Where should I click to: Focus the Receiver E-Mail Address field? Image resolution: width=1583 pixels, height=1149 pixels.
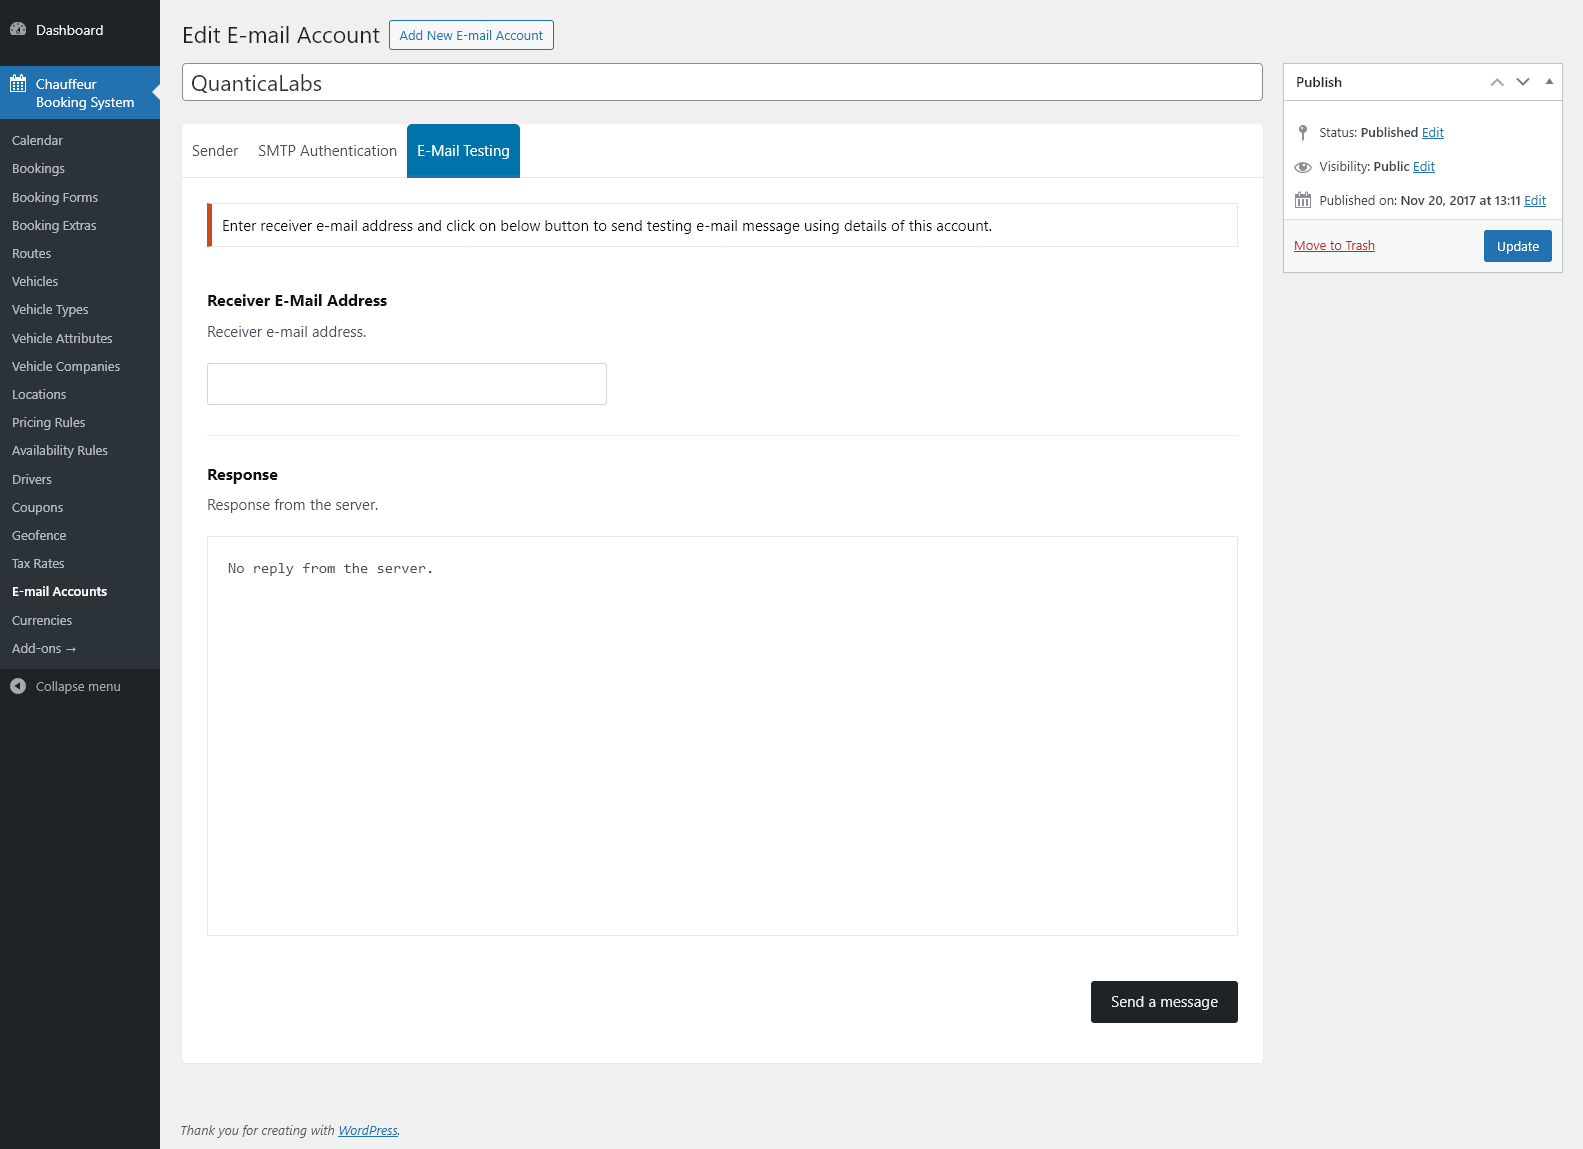coord(407,384)
